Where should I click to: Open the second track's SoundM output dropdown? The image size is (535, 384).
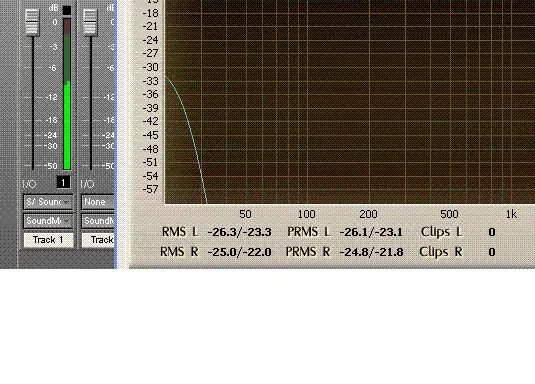(98, 221)
